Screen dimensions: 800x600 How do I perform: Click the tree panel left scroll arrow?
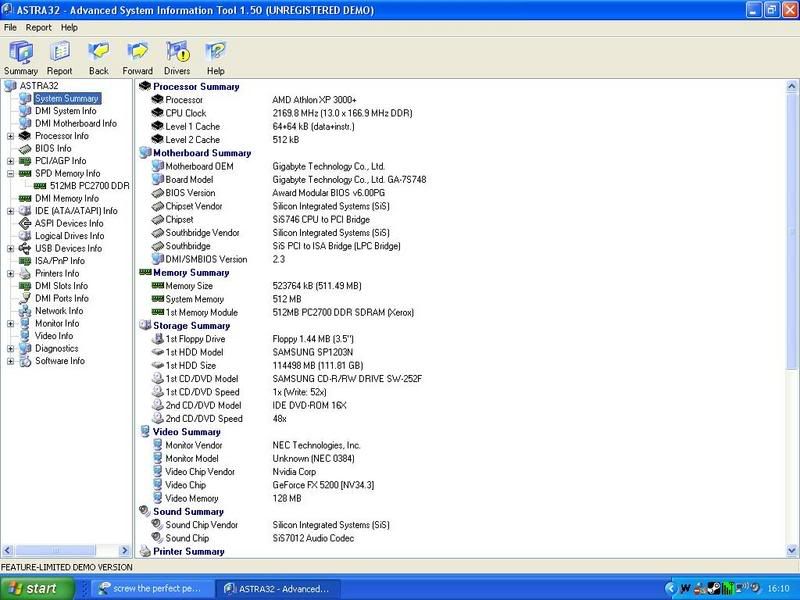[x=8, y=551]
